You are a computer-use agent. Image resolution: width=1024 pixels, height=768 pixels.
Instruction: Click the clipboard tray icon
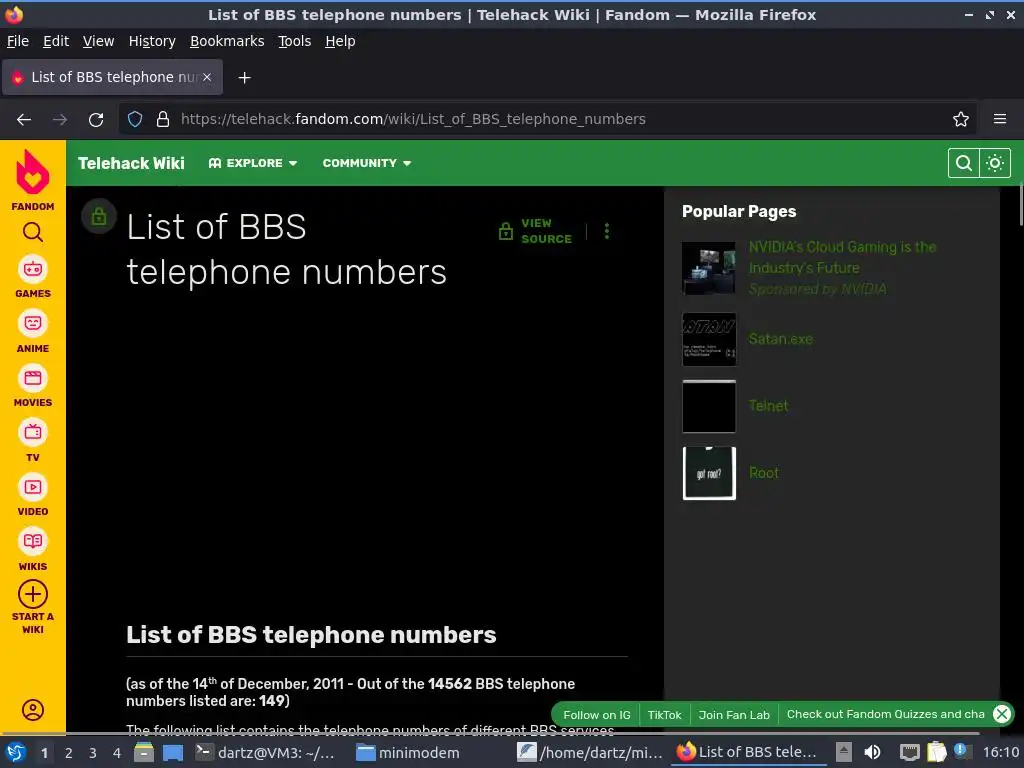(936, 753)
